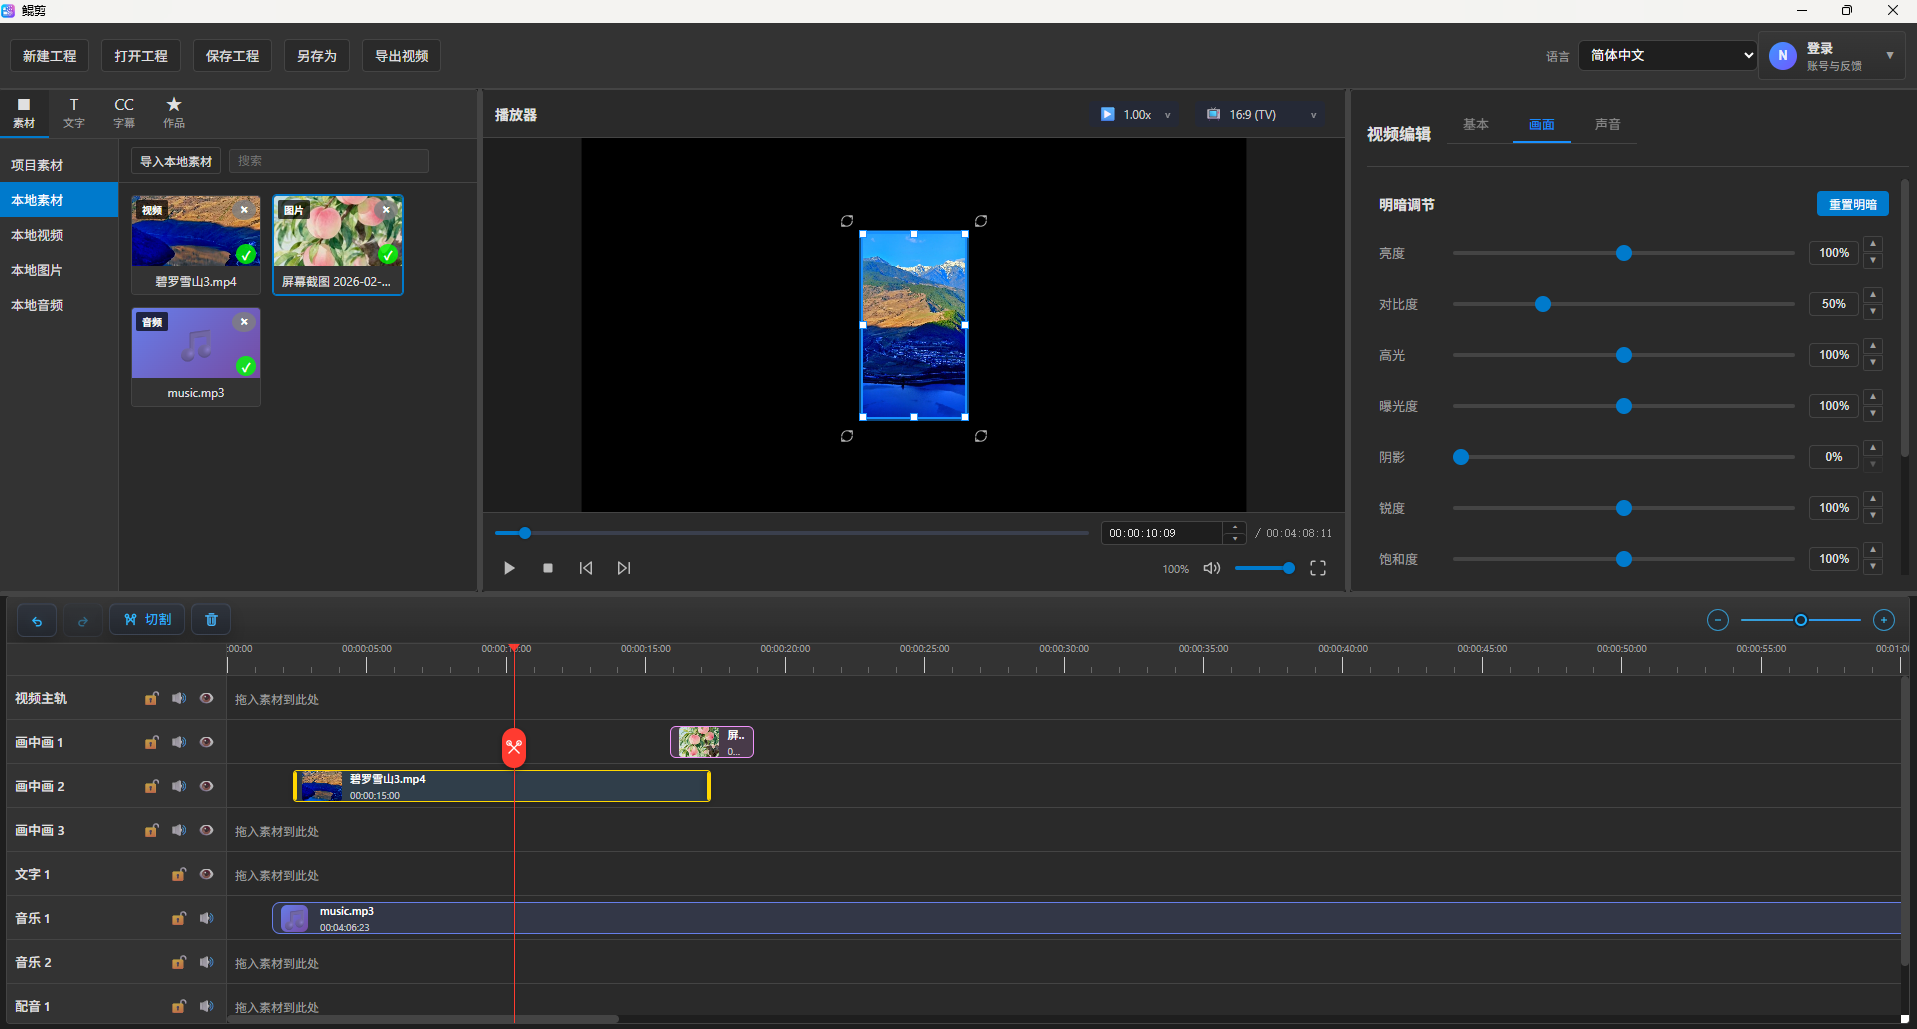This screenshot has height=1029, width=1917.
Task: Select 本地视频 category
Action: [59, 235]
